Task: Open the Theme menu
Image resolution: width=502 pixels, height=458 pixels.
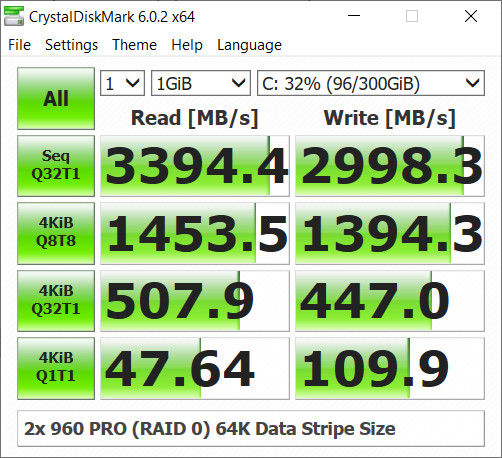Action: (x=134, y=45)
